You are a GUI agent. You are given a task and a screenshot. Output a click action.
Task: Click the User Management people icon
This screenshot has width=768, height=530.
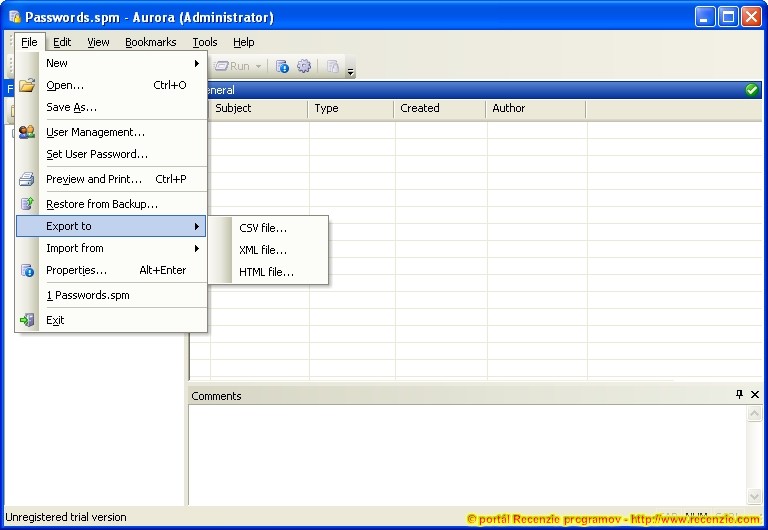27,132
